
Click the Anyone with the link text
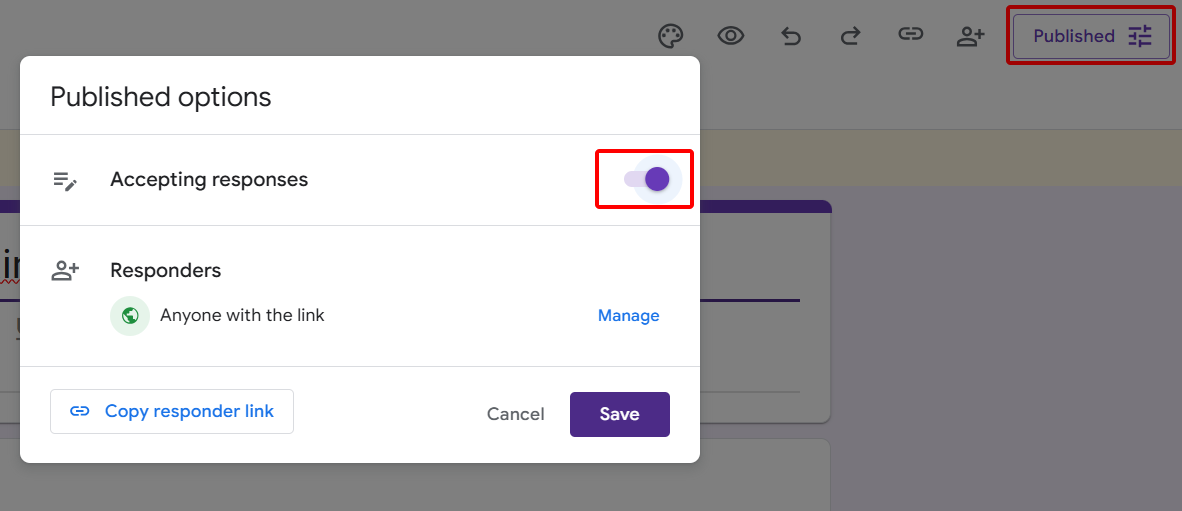pyautogui.click(x=242, y=316)
